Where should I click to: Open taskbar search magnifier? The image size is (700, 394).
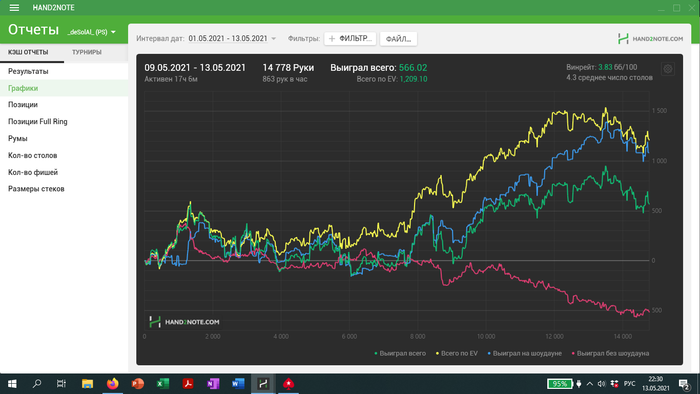pos(37,384)
